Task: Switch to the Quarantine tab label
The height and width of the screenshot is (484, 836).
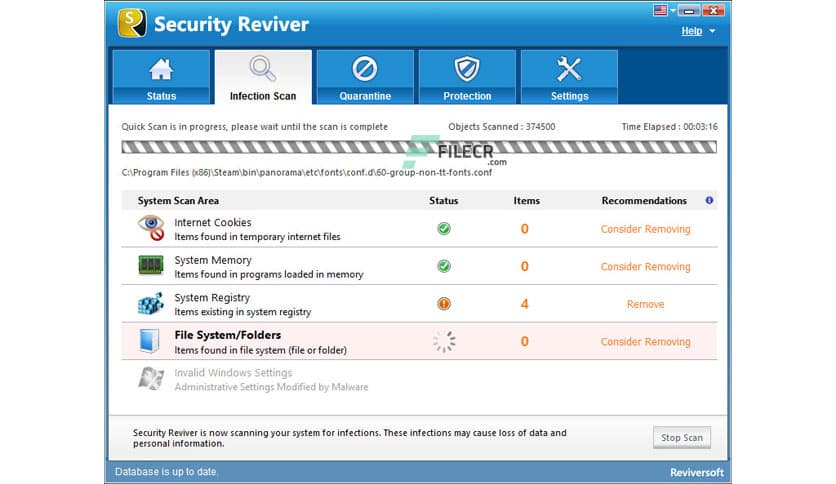Action: (365, 96)
